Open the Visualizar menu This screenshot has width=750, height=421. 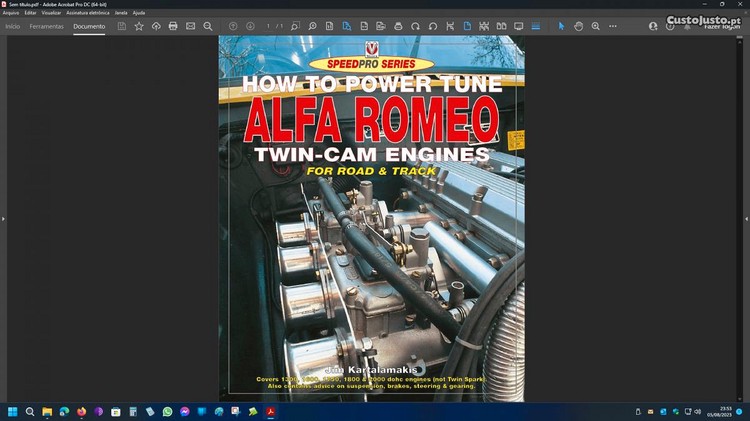point(51,13)
